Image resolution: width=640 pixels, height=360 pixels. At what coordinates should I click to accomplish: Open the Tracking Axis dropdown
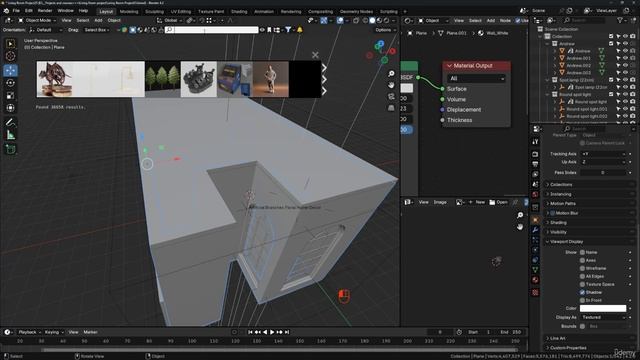click(603, 154)
